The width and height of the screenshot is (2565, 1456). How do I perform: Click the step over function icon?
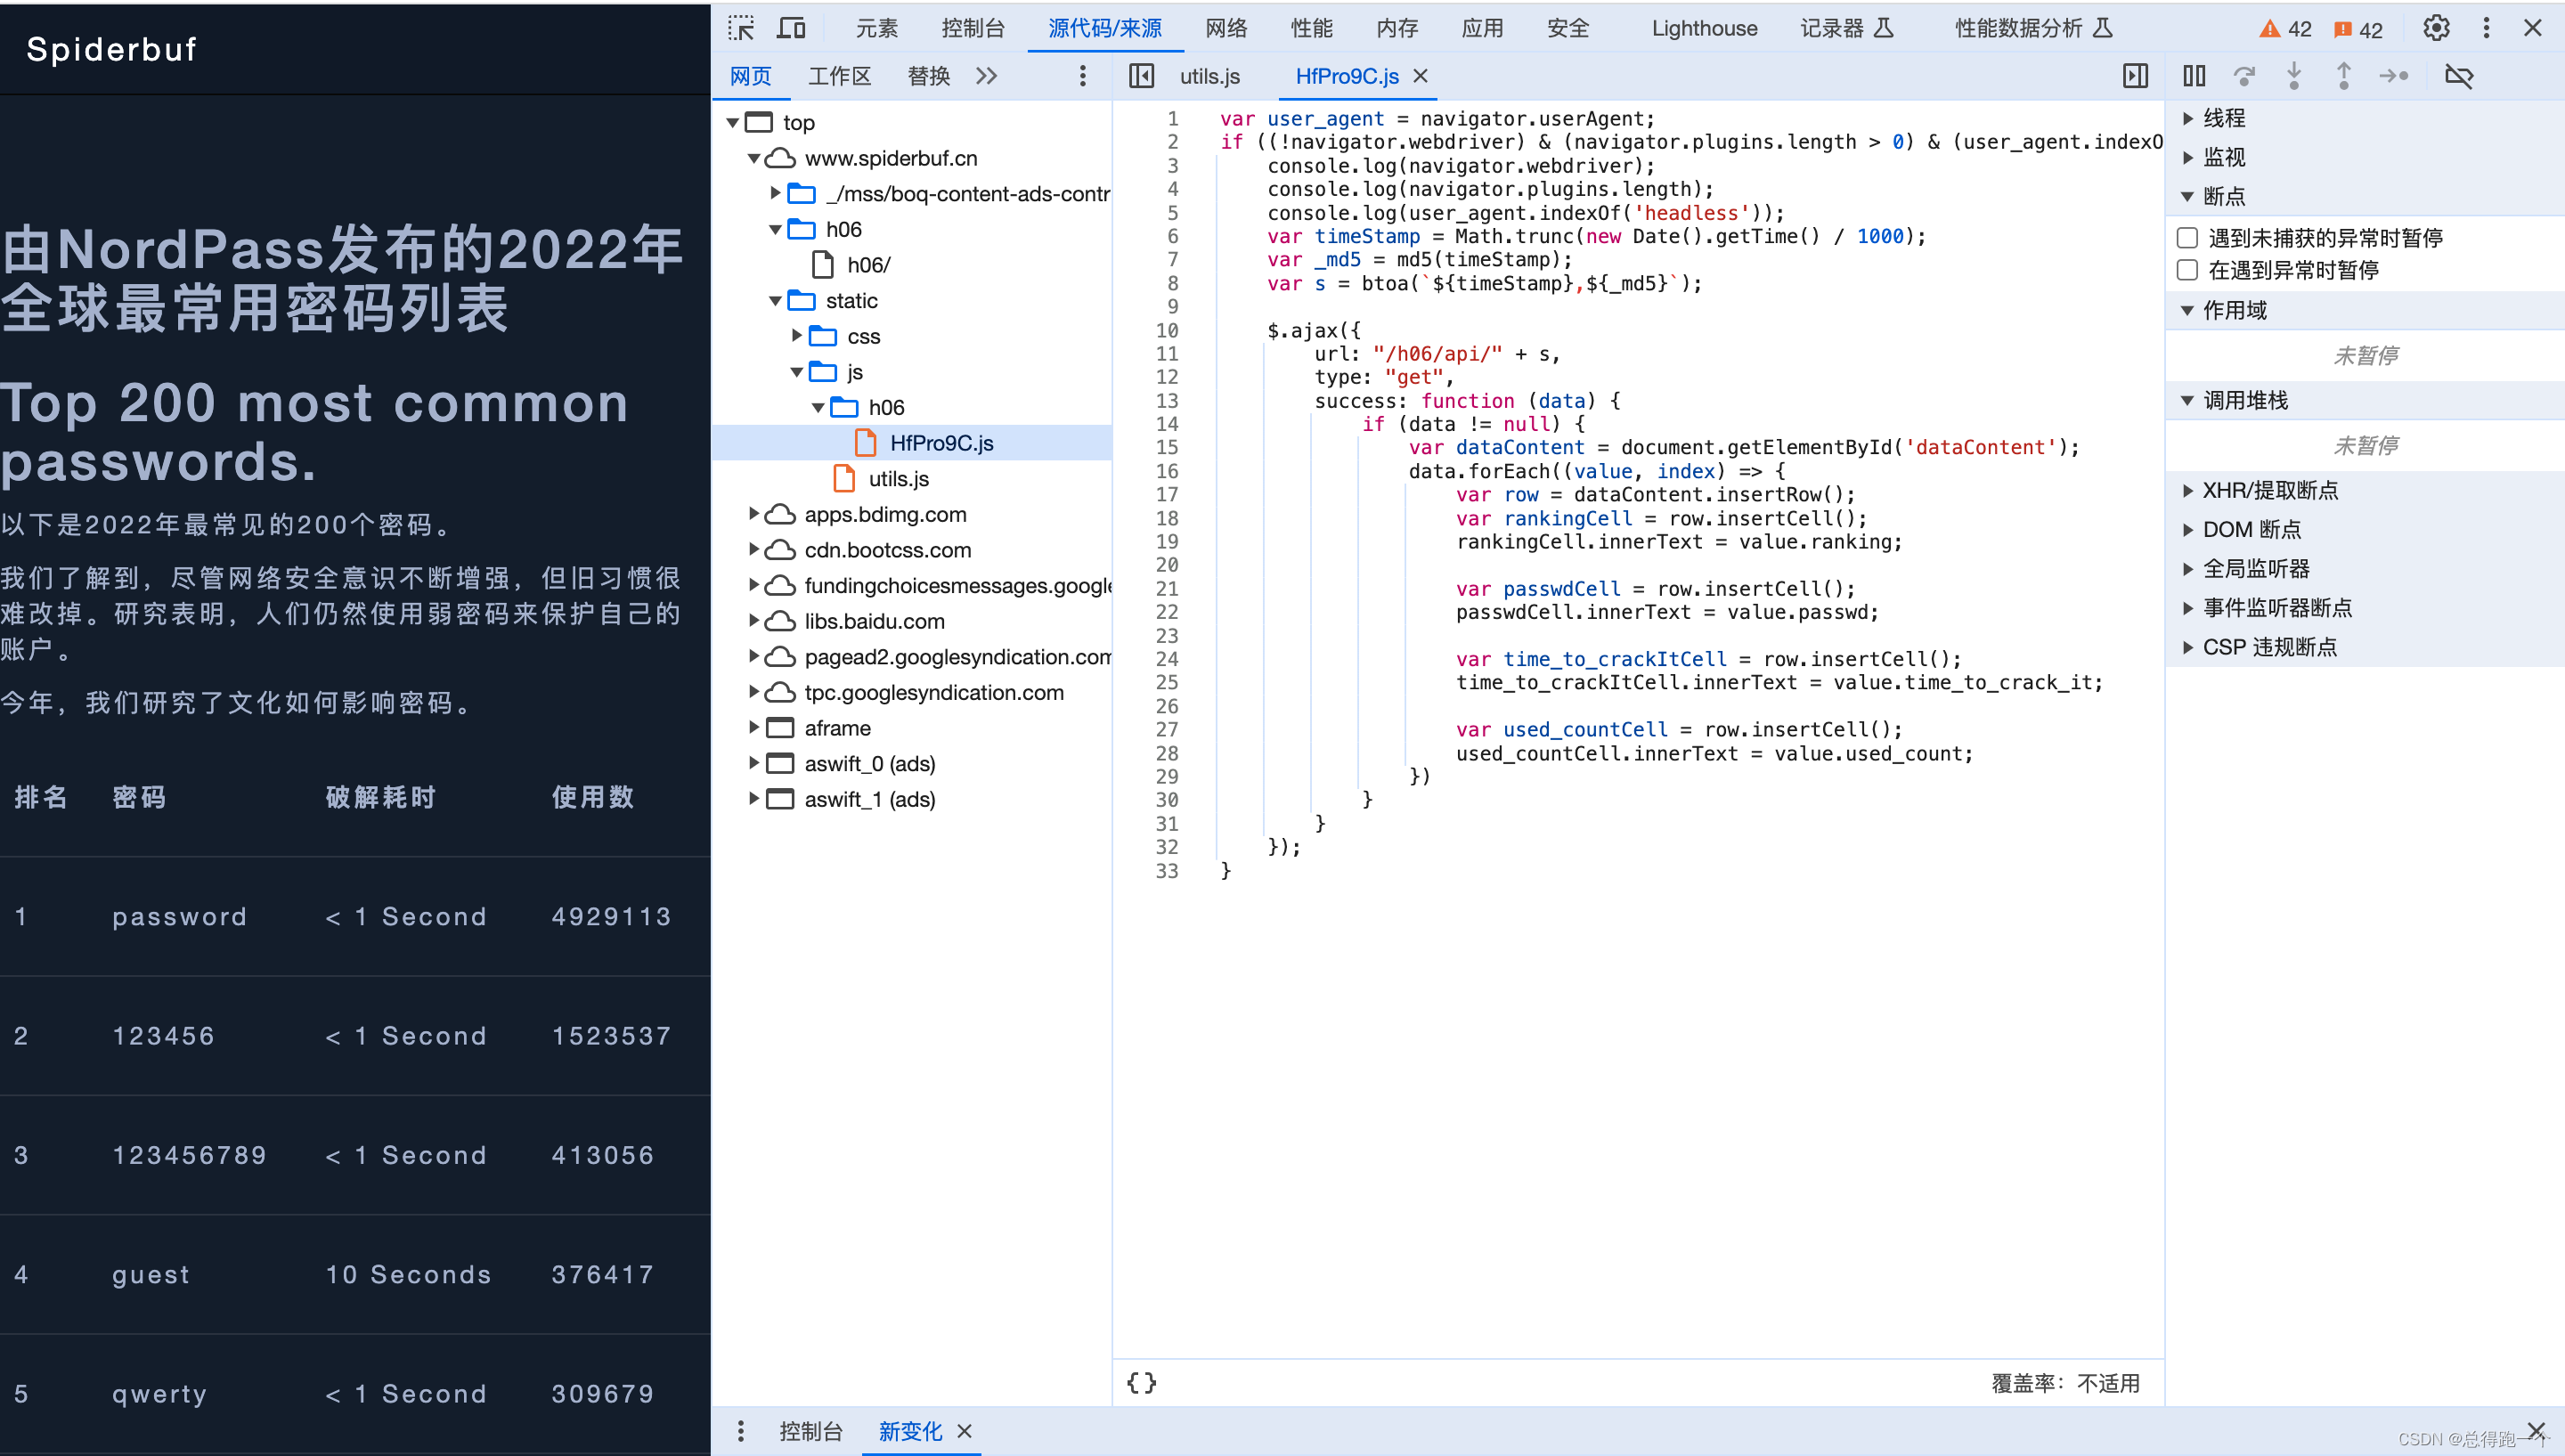(2244, 76)
